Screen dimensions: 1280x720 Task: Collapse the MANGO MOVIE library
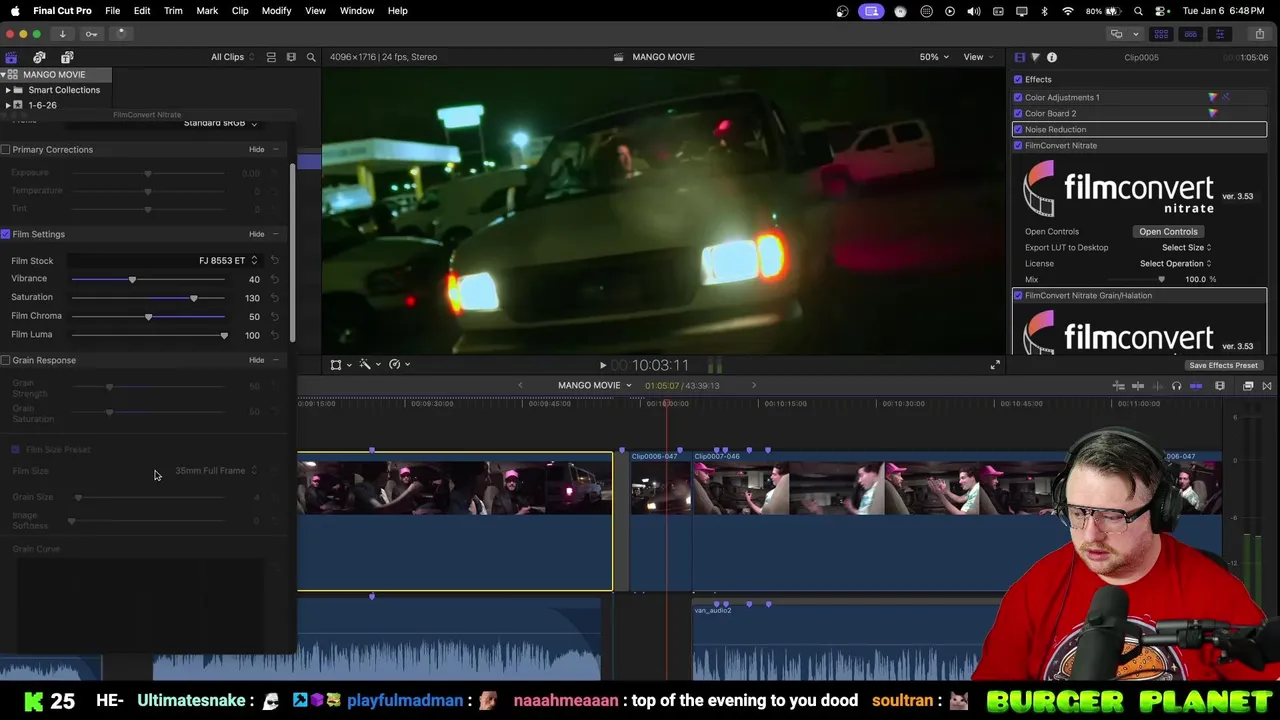pyautogui.click(x=4, y=75)
